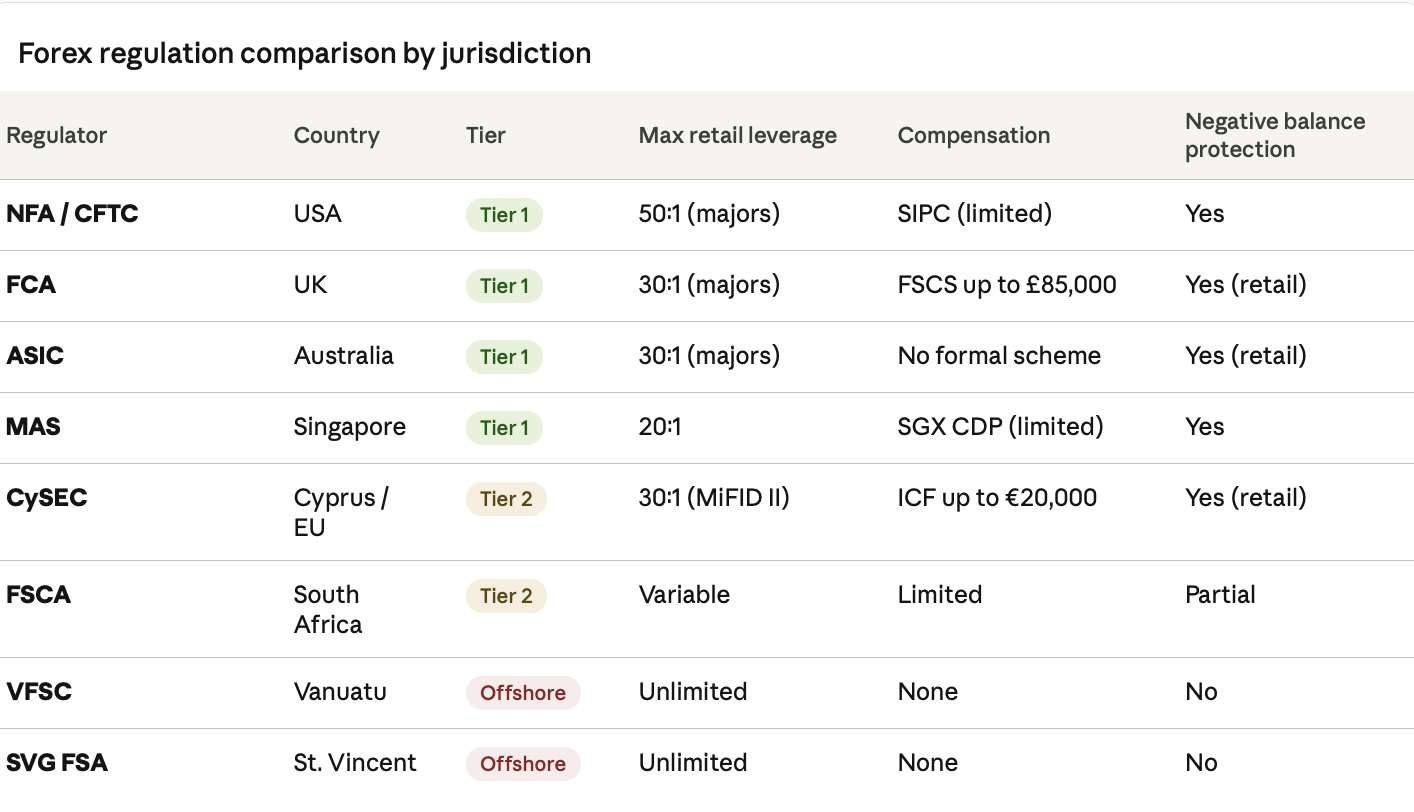Select the ICF up to €20,000 cell
Screen dimensions: 1414x812
click(x=997, y=498)
